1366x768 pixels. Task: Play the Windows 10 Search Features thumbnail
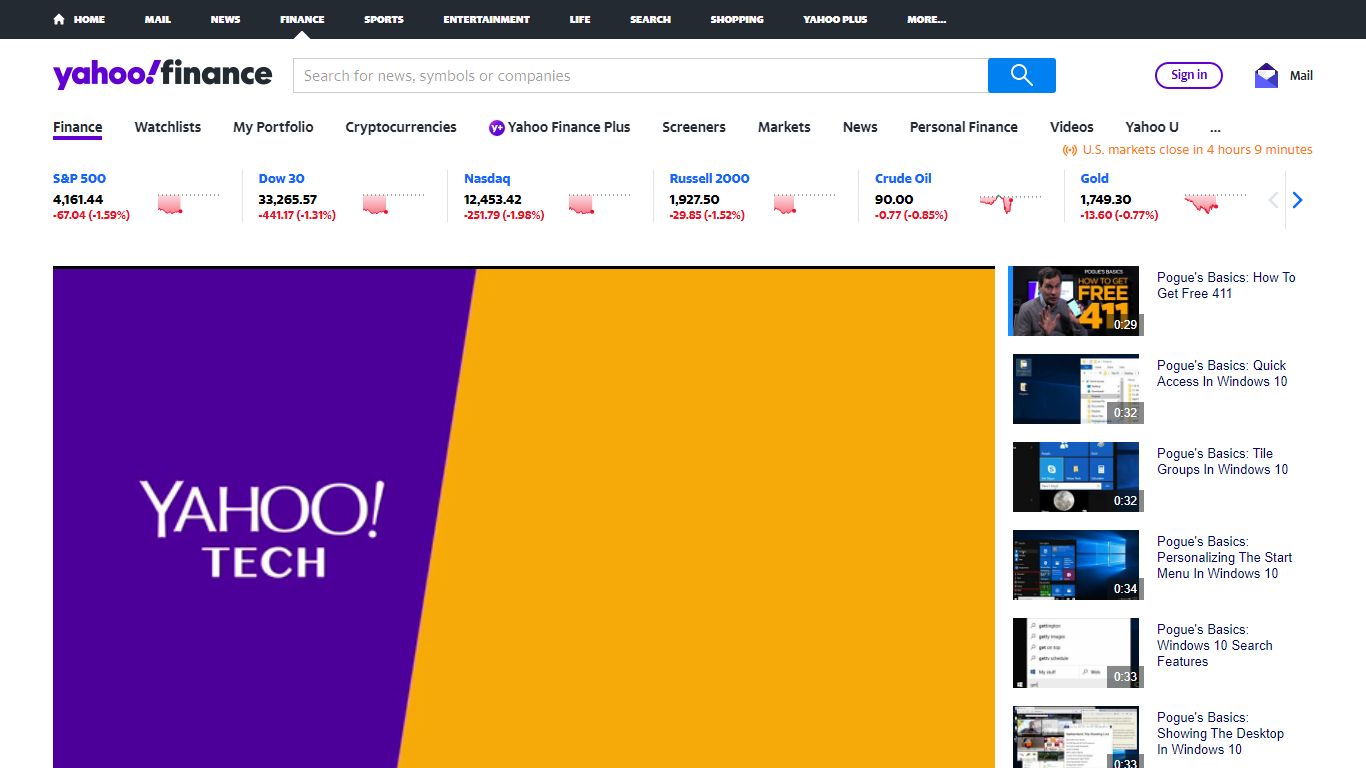[1076, 653]
